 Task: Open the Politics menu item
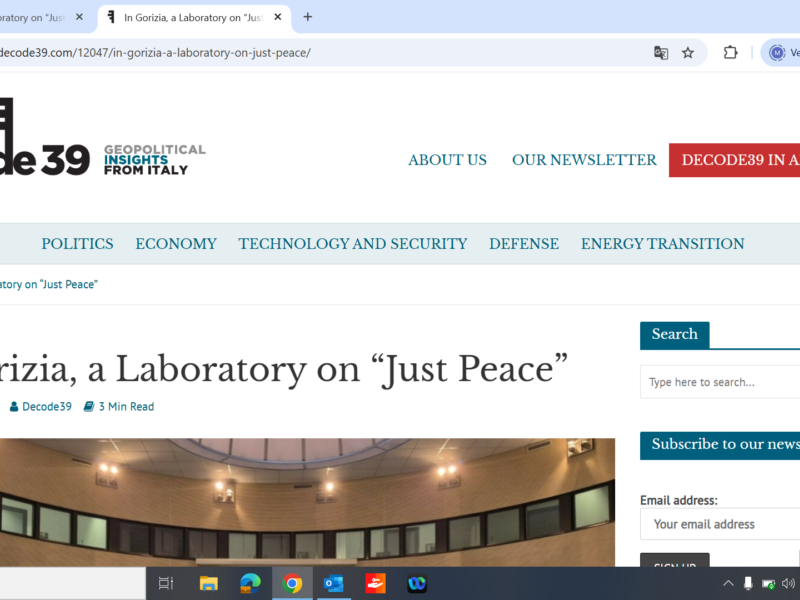[x=77, y=244]
